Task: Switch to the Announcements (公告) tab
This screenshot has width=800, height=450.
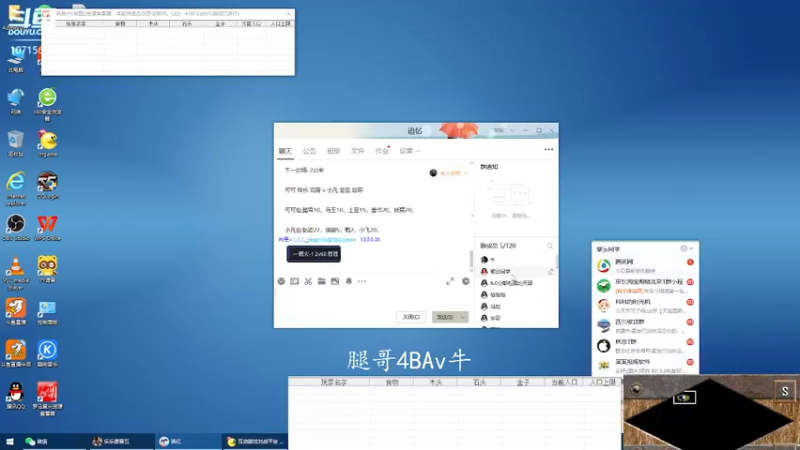Action: tap(309, 151)
